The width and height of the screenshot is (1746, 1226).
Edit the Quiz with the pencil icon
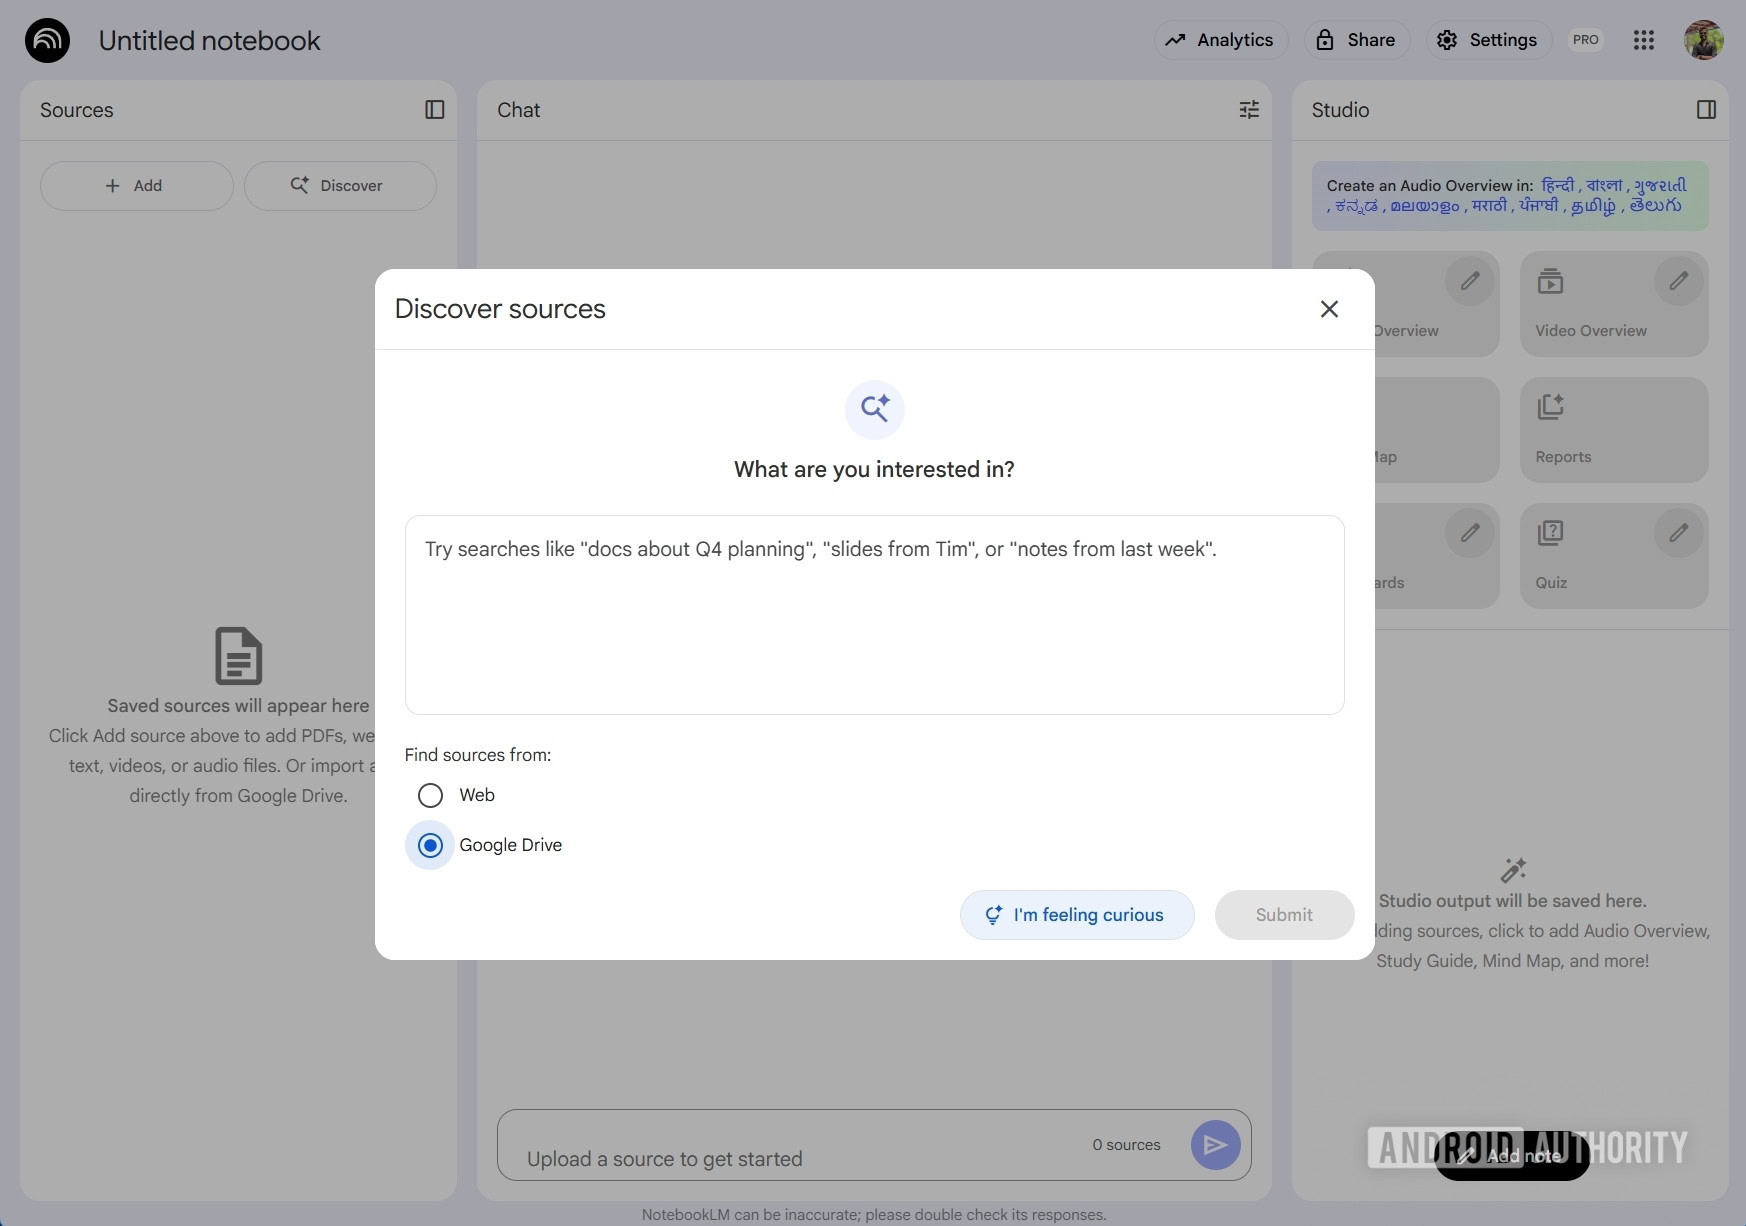[x=1678, y=533]
